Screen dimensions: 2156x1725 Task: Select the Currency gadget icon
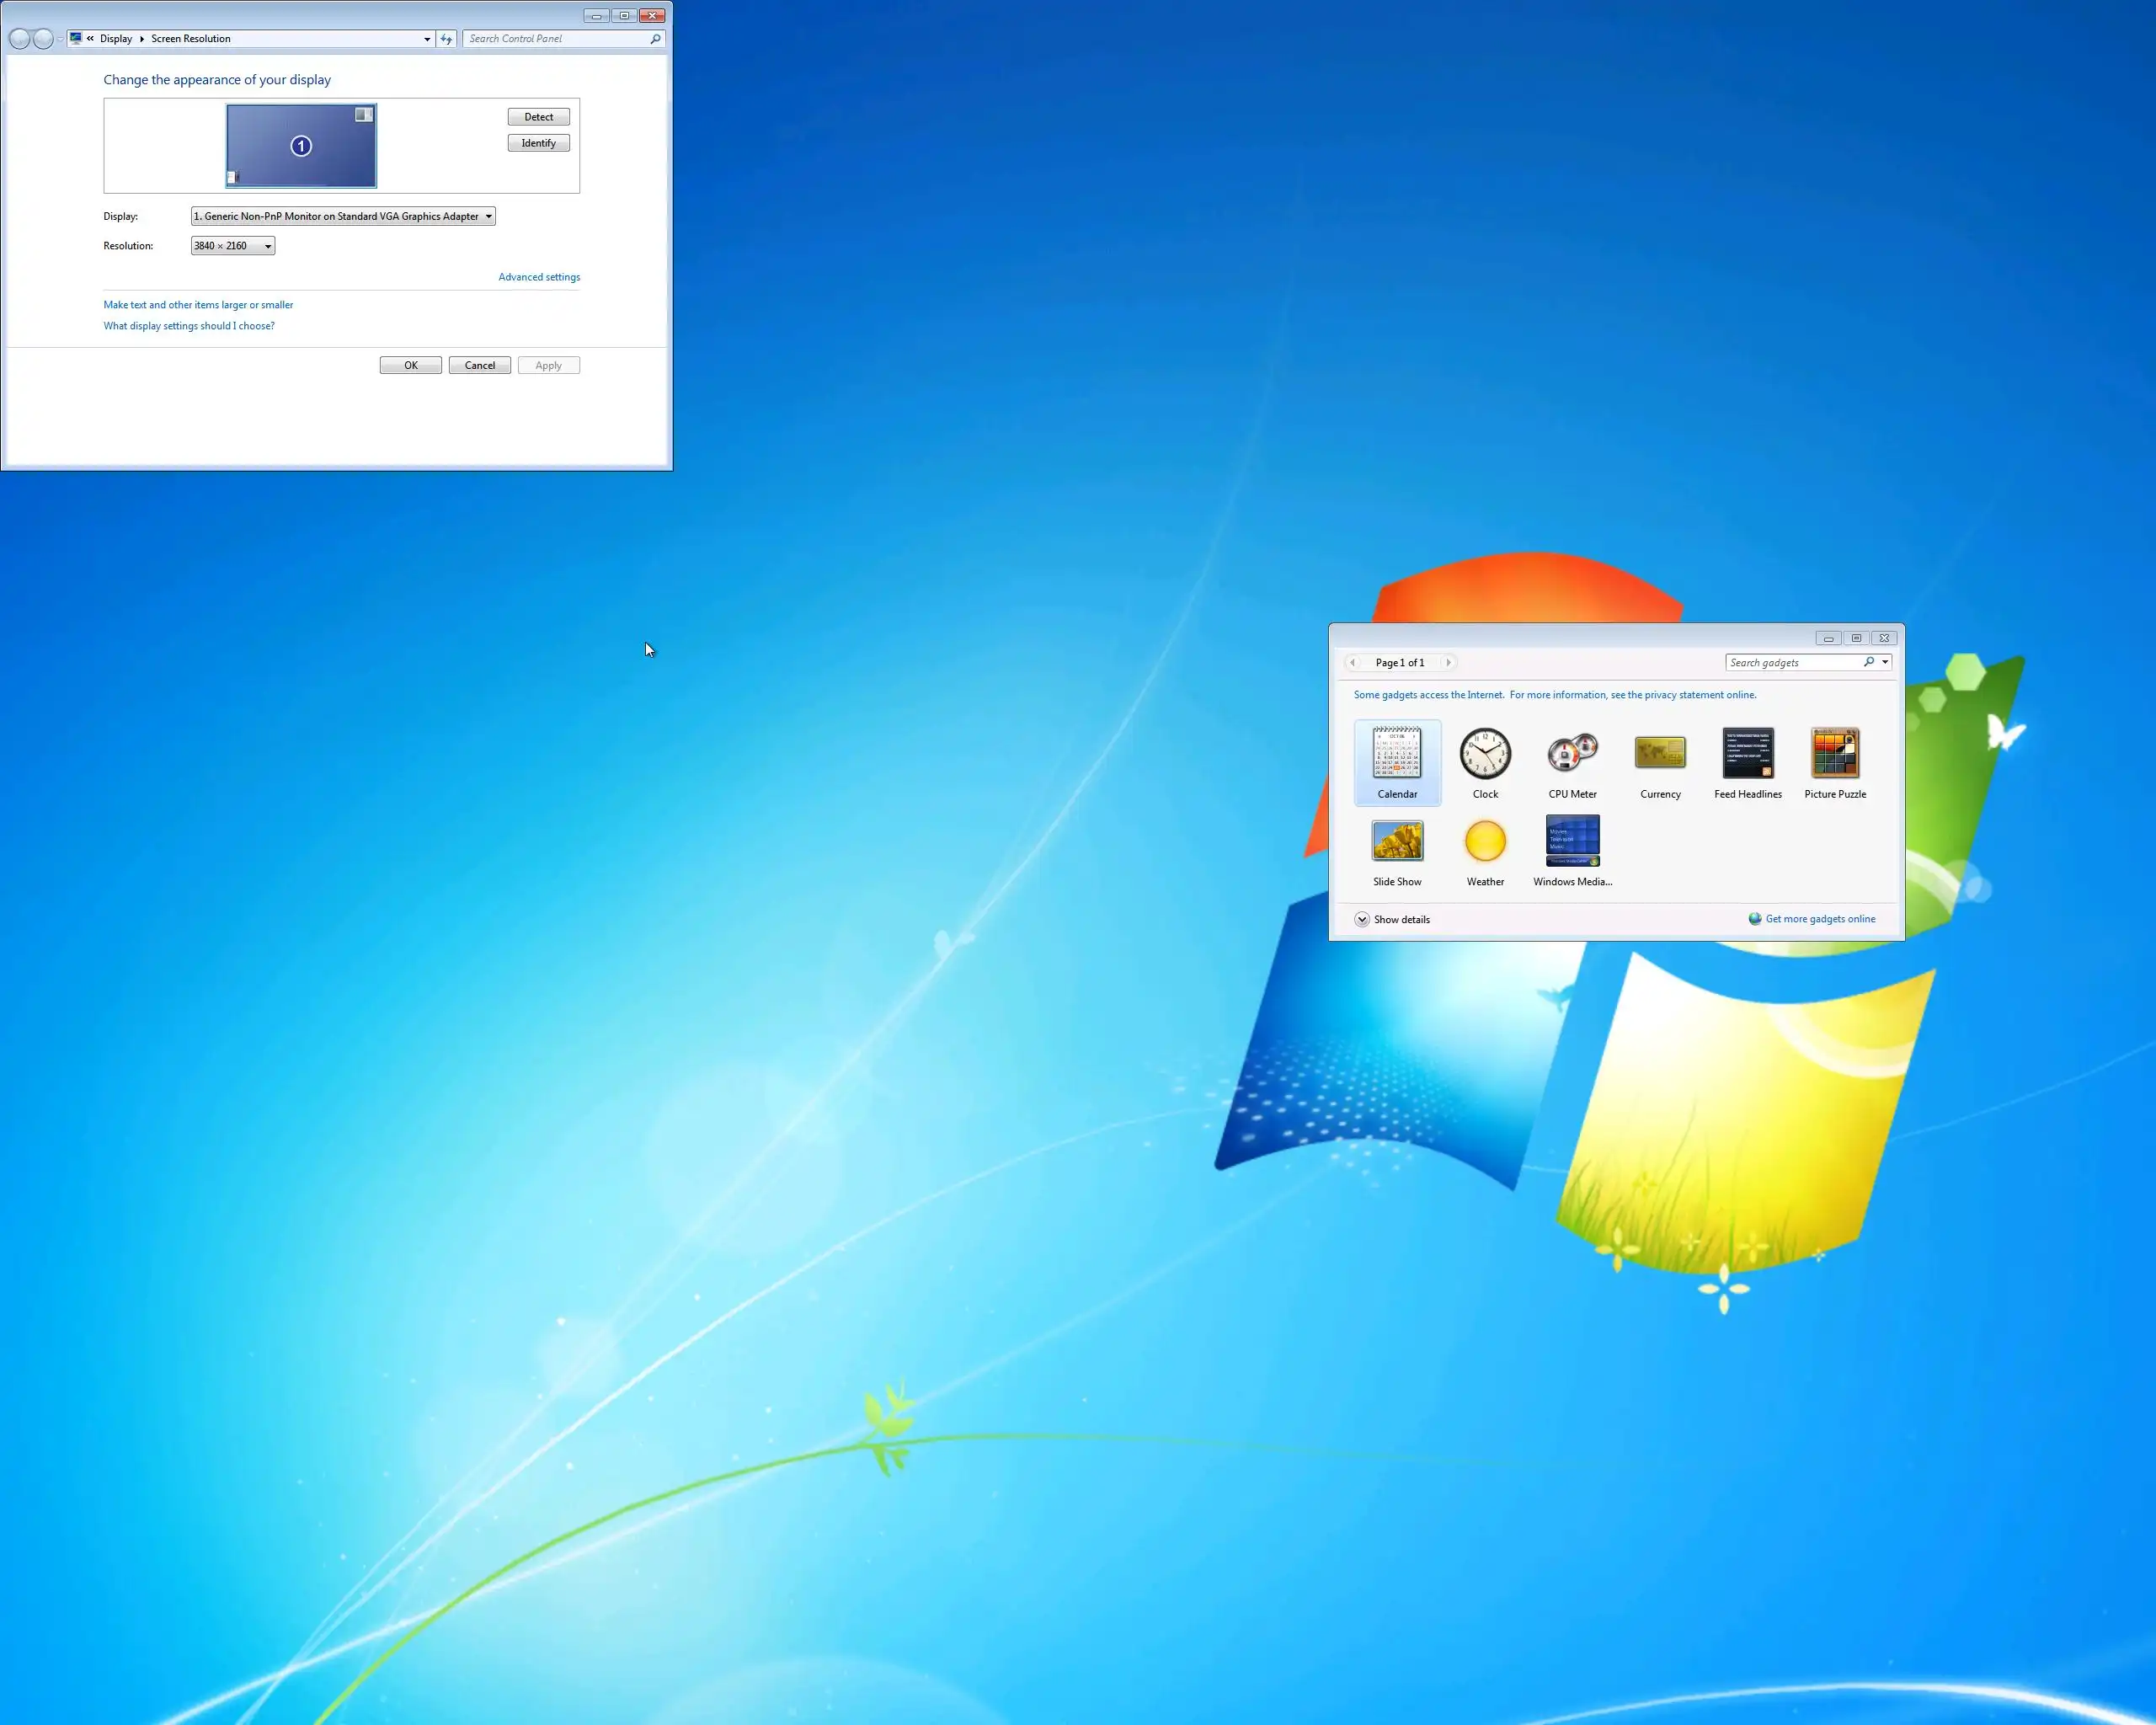[x=1660, y=753]
